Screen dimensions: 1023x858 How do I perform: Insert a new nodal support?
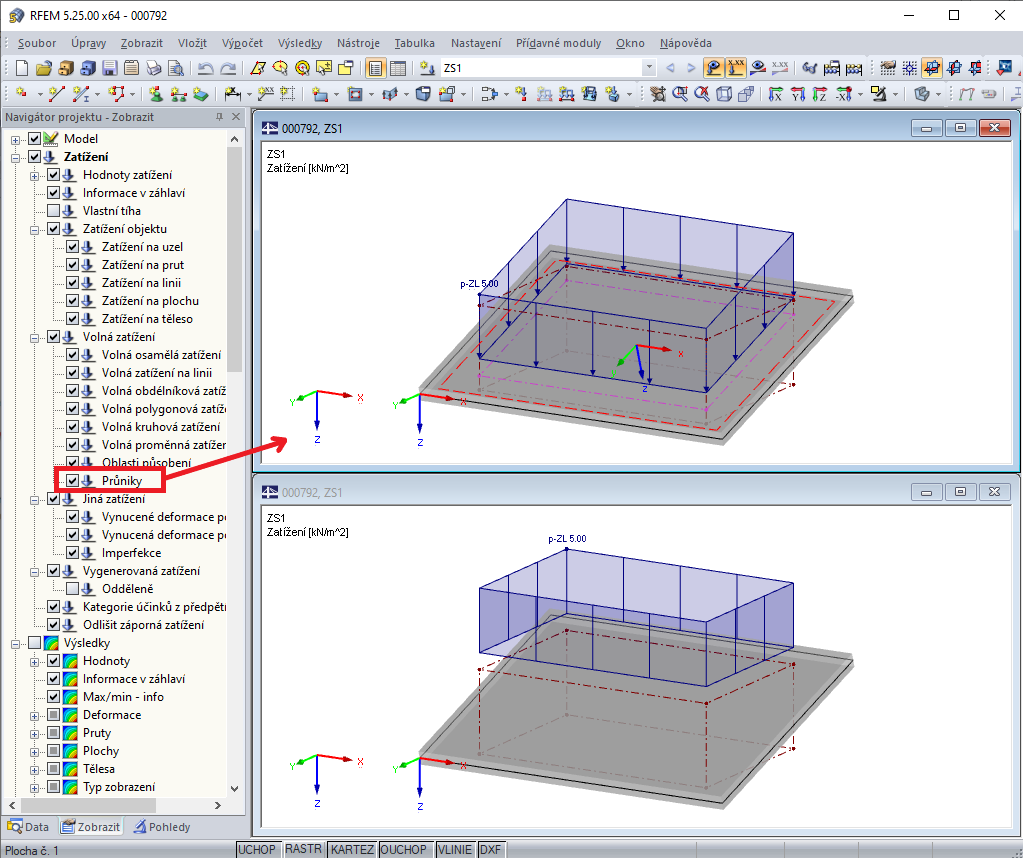click(155, 94)
